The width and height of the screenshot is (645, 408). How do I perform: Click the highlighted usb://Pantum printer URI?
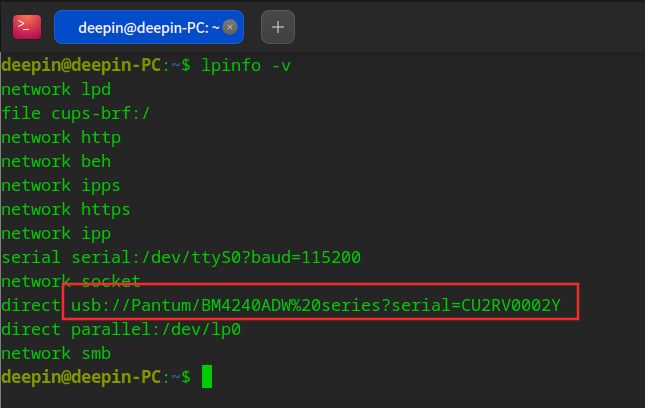pos(316,305)
